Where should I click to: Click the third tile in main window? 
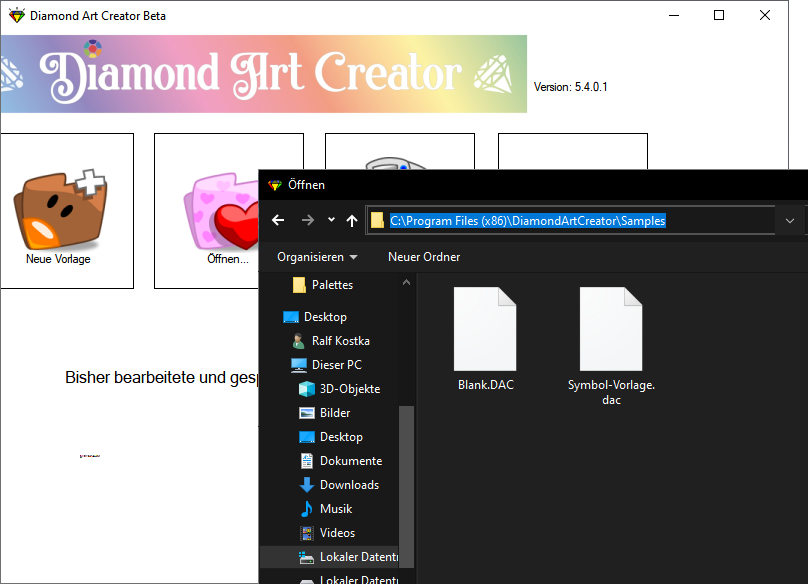[399, 151]
